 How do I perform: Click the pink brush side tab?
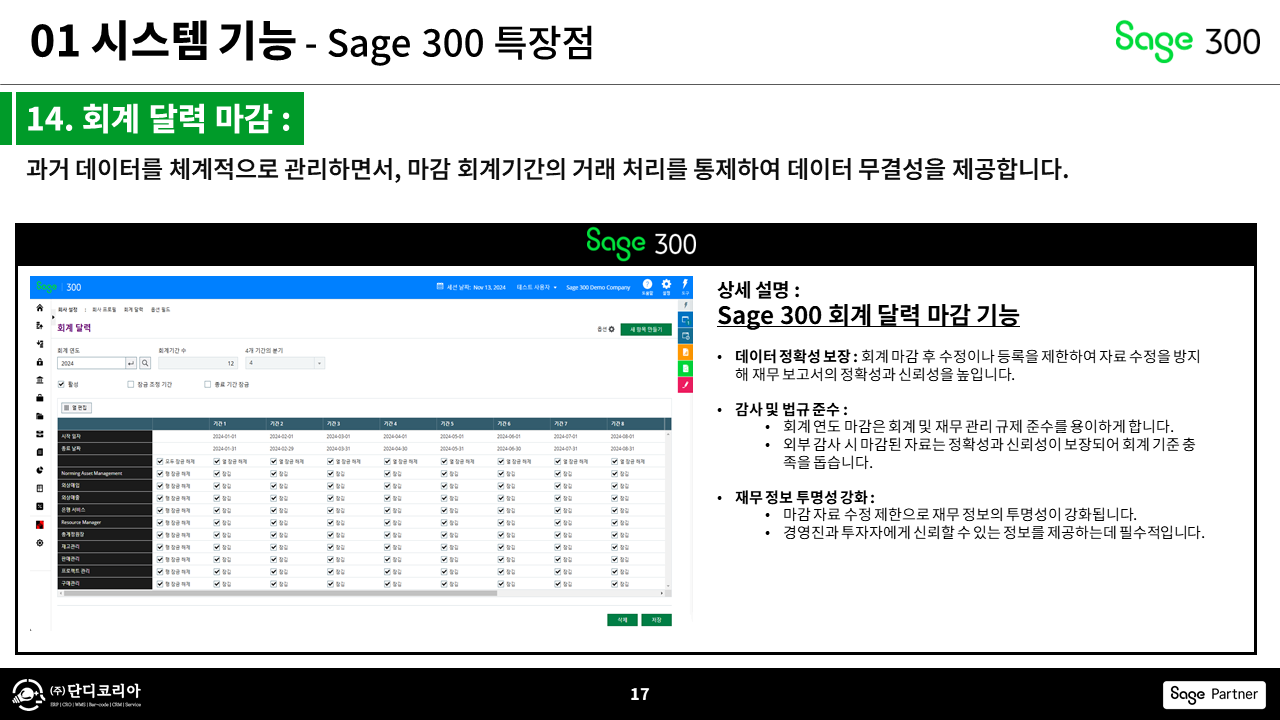[685, 384]
